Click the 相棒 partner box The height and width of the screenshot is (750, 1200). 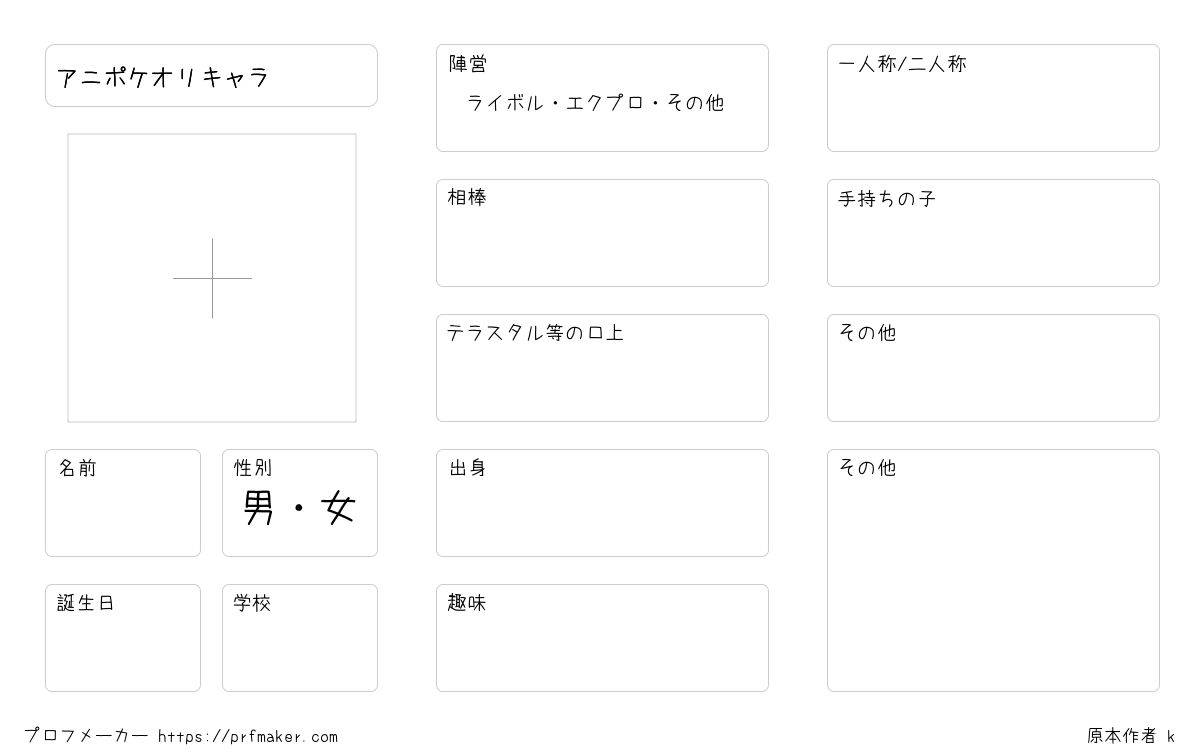(602, 233)
